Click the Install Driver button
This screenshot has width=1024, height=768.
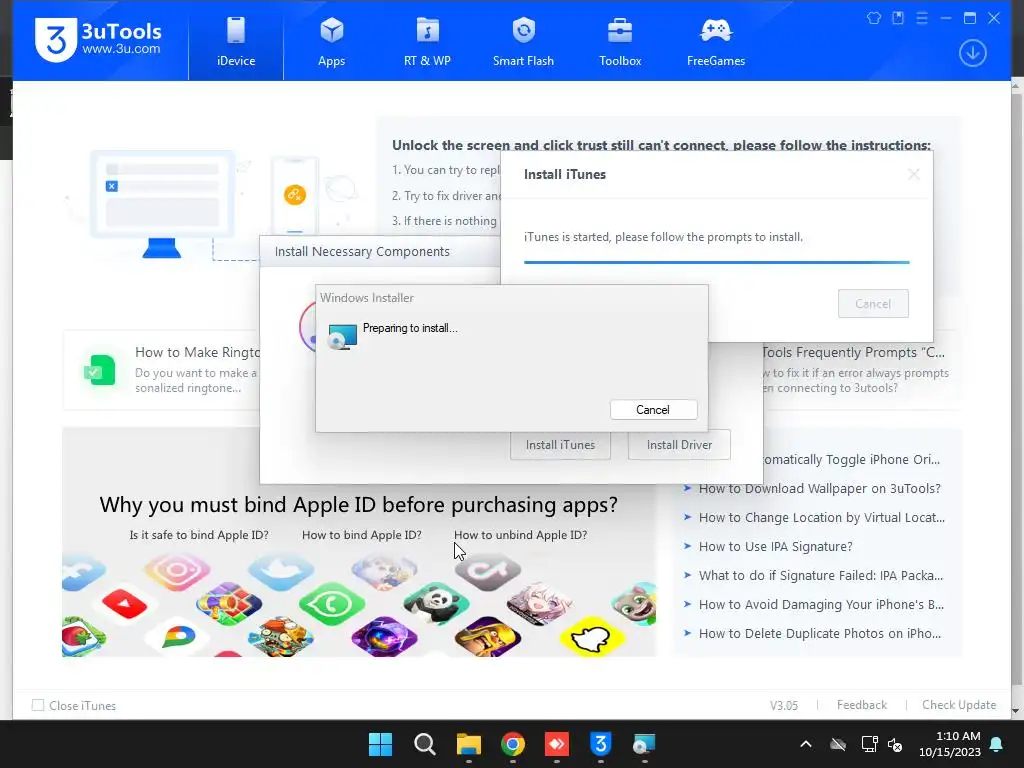pos(679,445)
